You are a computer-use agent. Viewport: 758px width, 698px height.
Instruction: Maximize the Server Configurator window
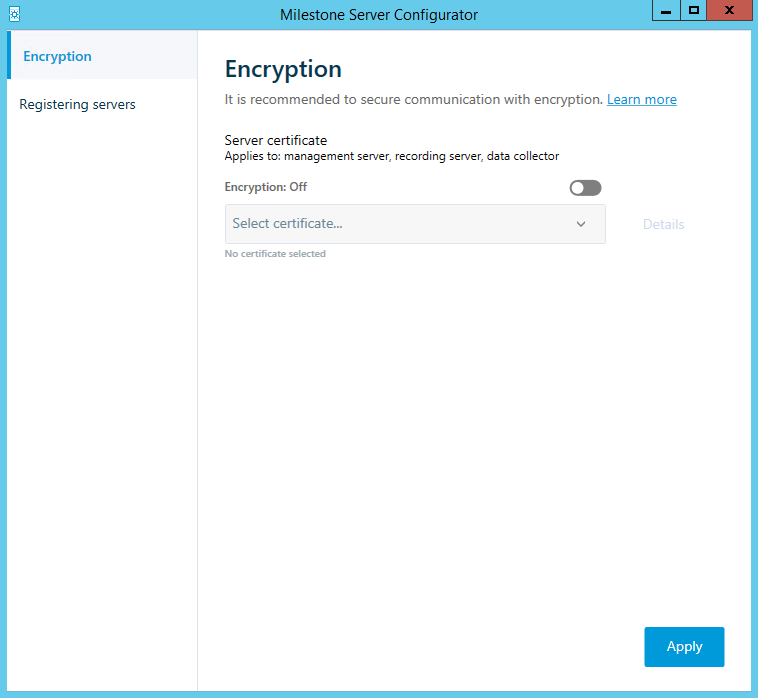coord(693,11)
